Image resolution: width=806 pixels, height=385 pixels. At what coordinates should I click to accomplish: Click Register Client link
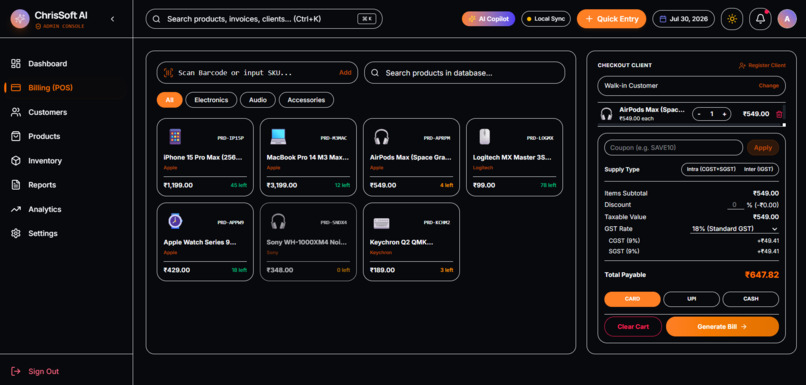[762, 65]
